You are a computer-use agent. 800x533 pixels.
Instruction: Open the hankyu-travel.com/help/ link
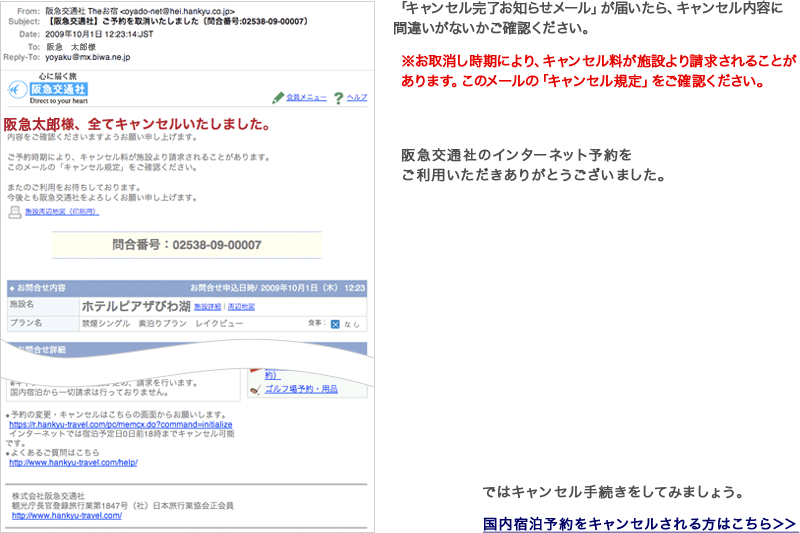point(73,463)
